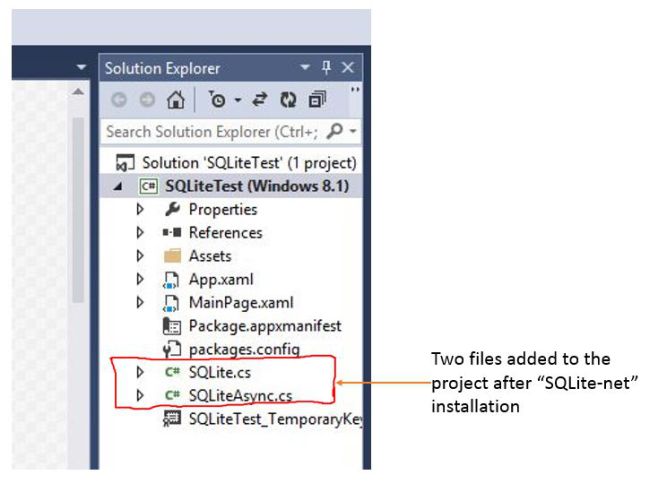
Task: Click the Collapse All icon
Action: coord(317,100)
